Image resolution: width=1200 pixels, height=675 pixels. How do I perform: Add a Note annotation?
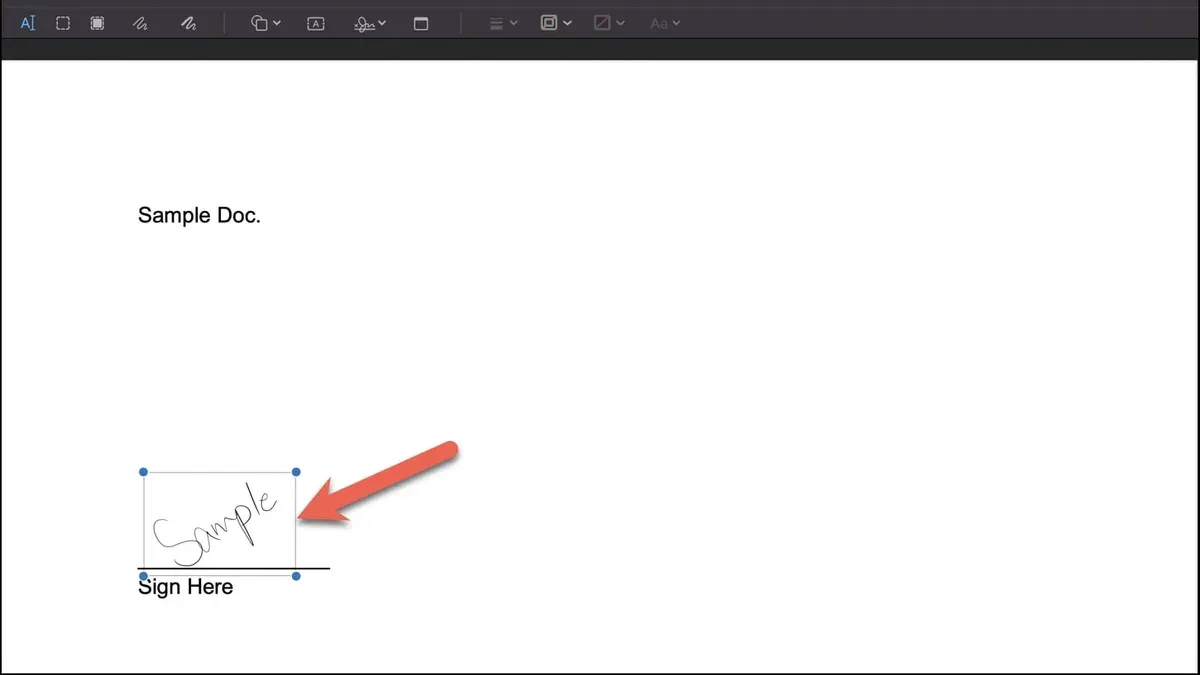point(421,23)
